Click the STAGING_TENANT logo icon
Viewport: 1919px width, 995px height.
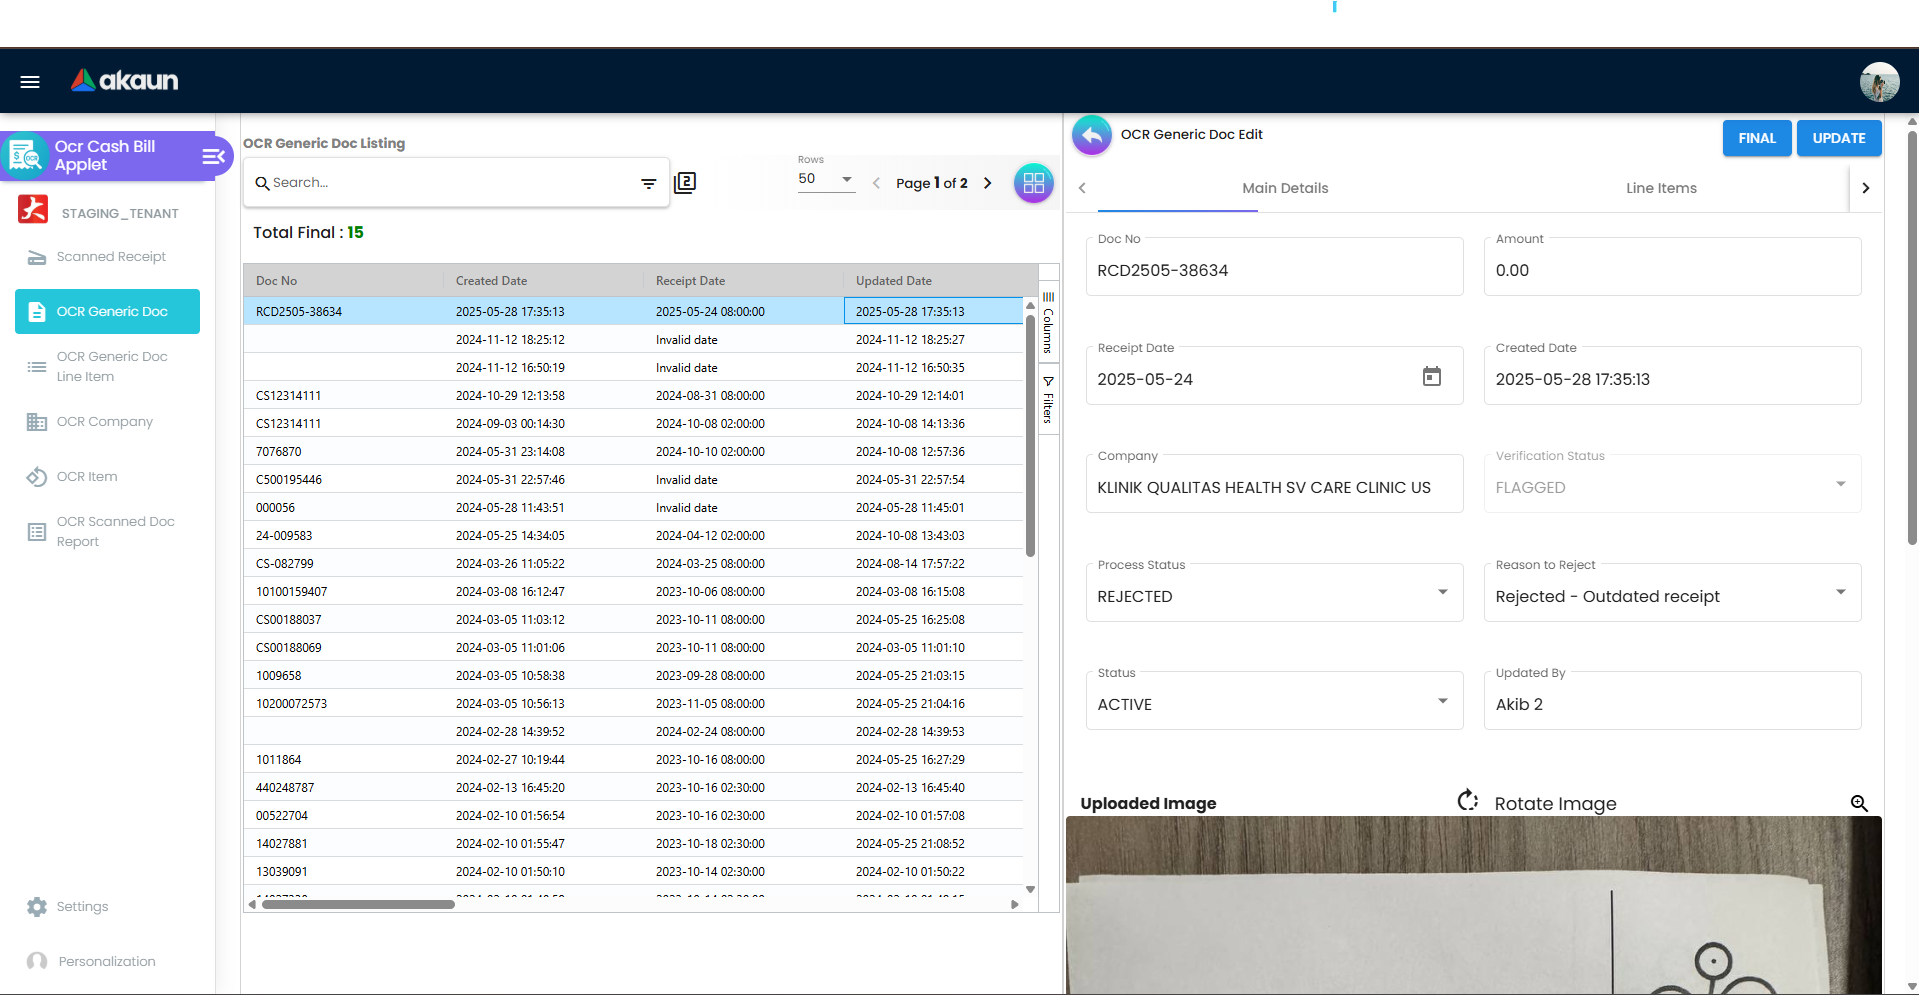click(33, 209)
